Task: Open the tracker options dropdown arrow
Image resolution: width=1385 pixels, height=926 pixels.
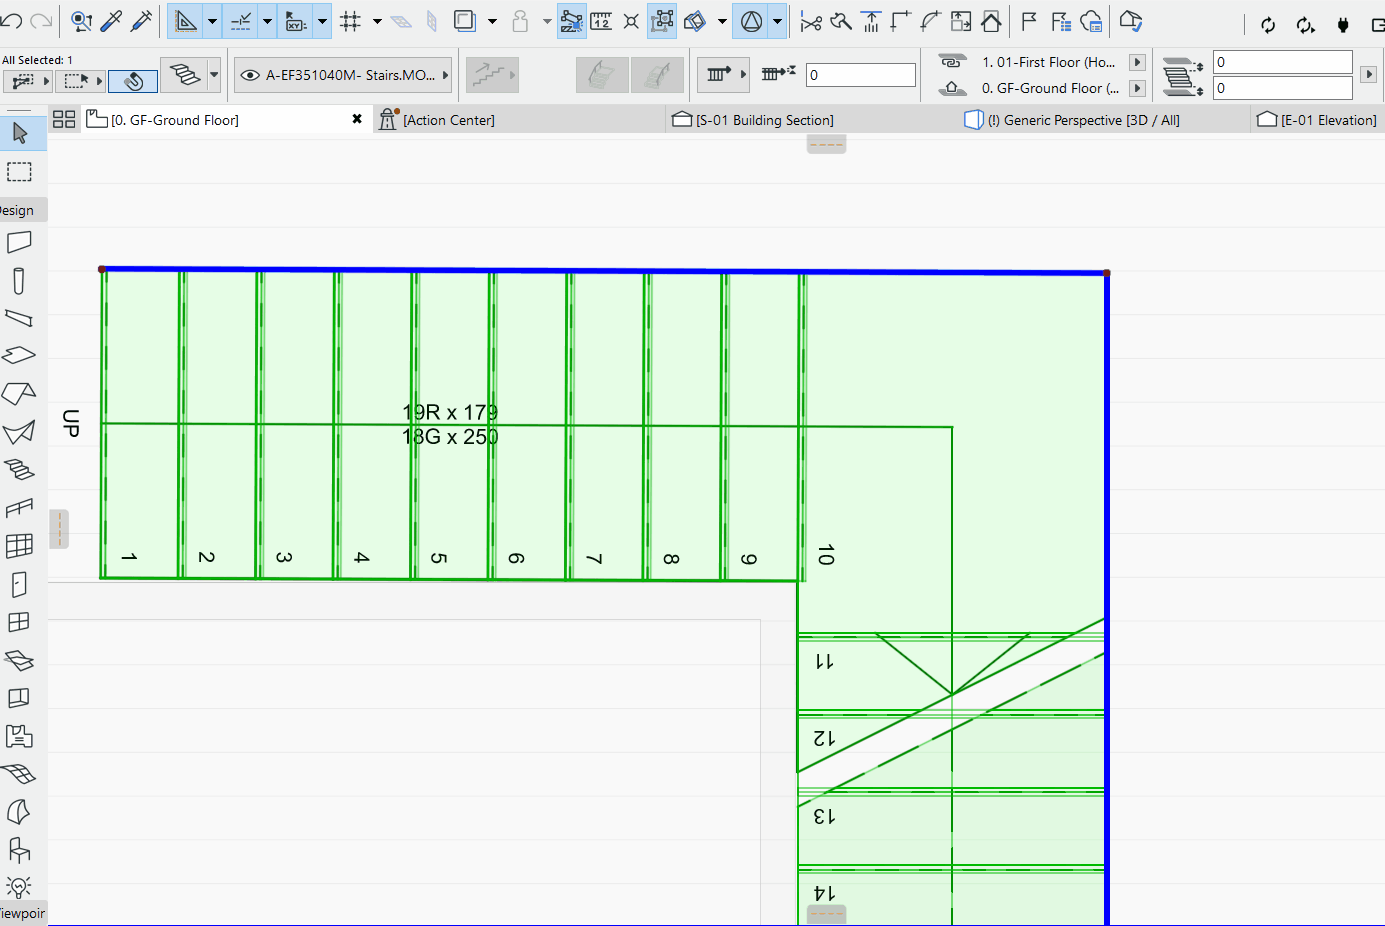Action: (322, 21)
